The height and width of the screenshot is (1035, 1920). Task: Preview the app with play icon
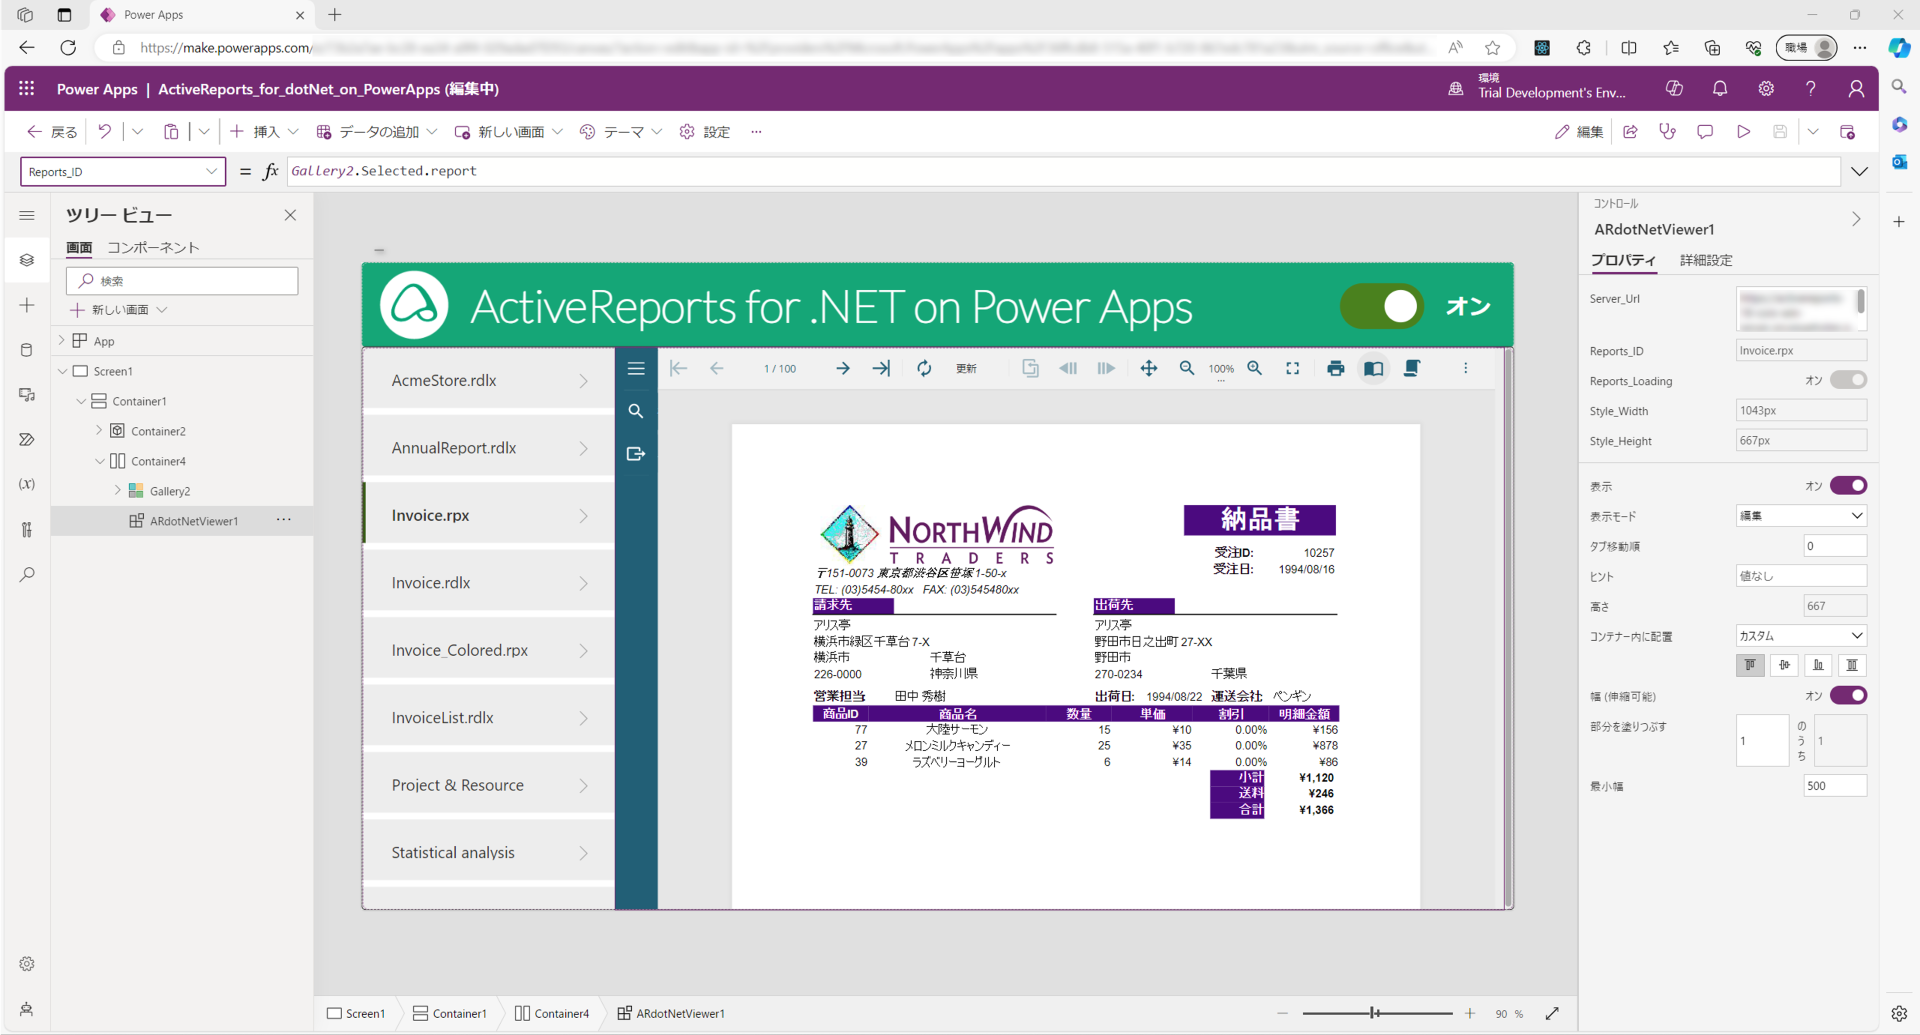click(1743, 131)
